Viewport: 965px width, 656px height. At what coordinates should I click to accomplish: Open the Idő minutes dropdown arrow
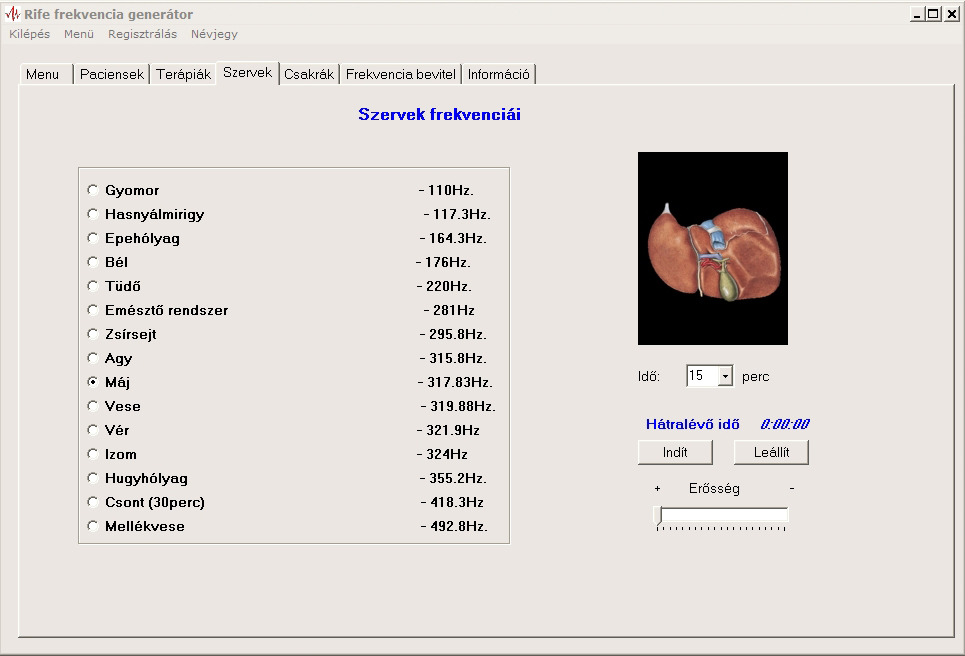click(x=726, y=375)
